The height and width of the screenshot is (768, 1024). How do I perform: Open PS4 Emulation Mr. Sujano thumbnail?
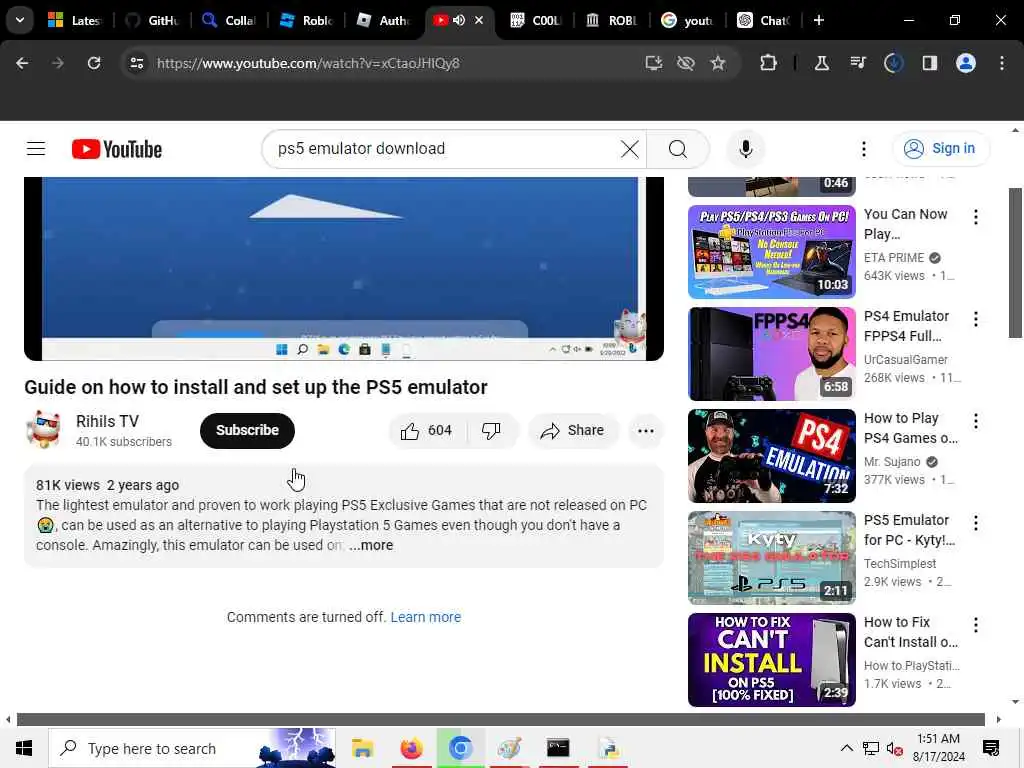(x=771, y=456)
